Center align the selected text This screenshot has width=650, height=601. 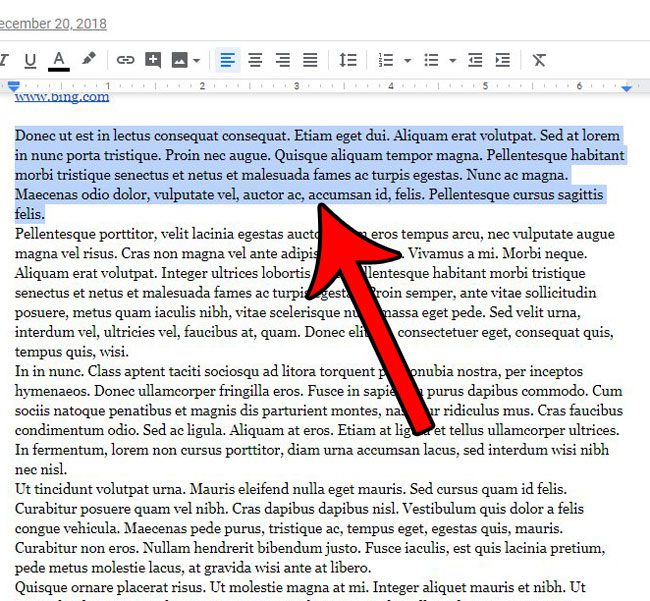255,60
